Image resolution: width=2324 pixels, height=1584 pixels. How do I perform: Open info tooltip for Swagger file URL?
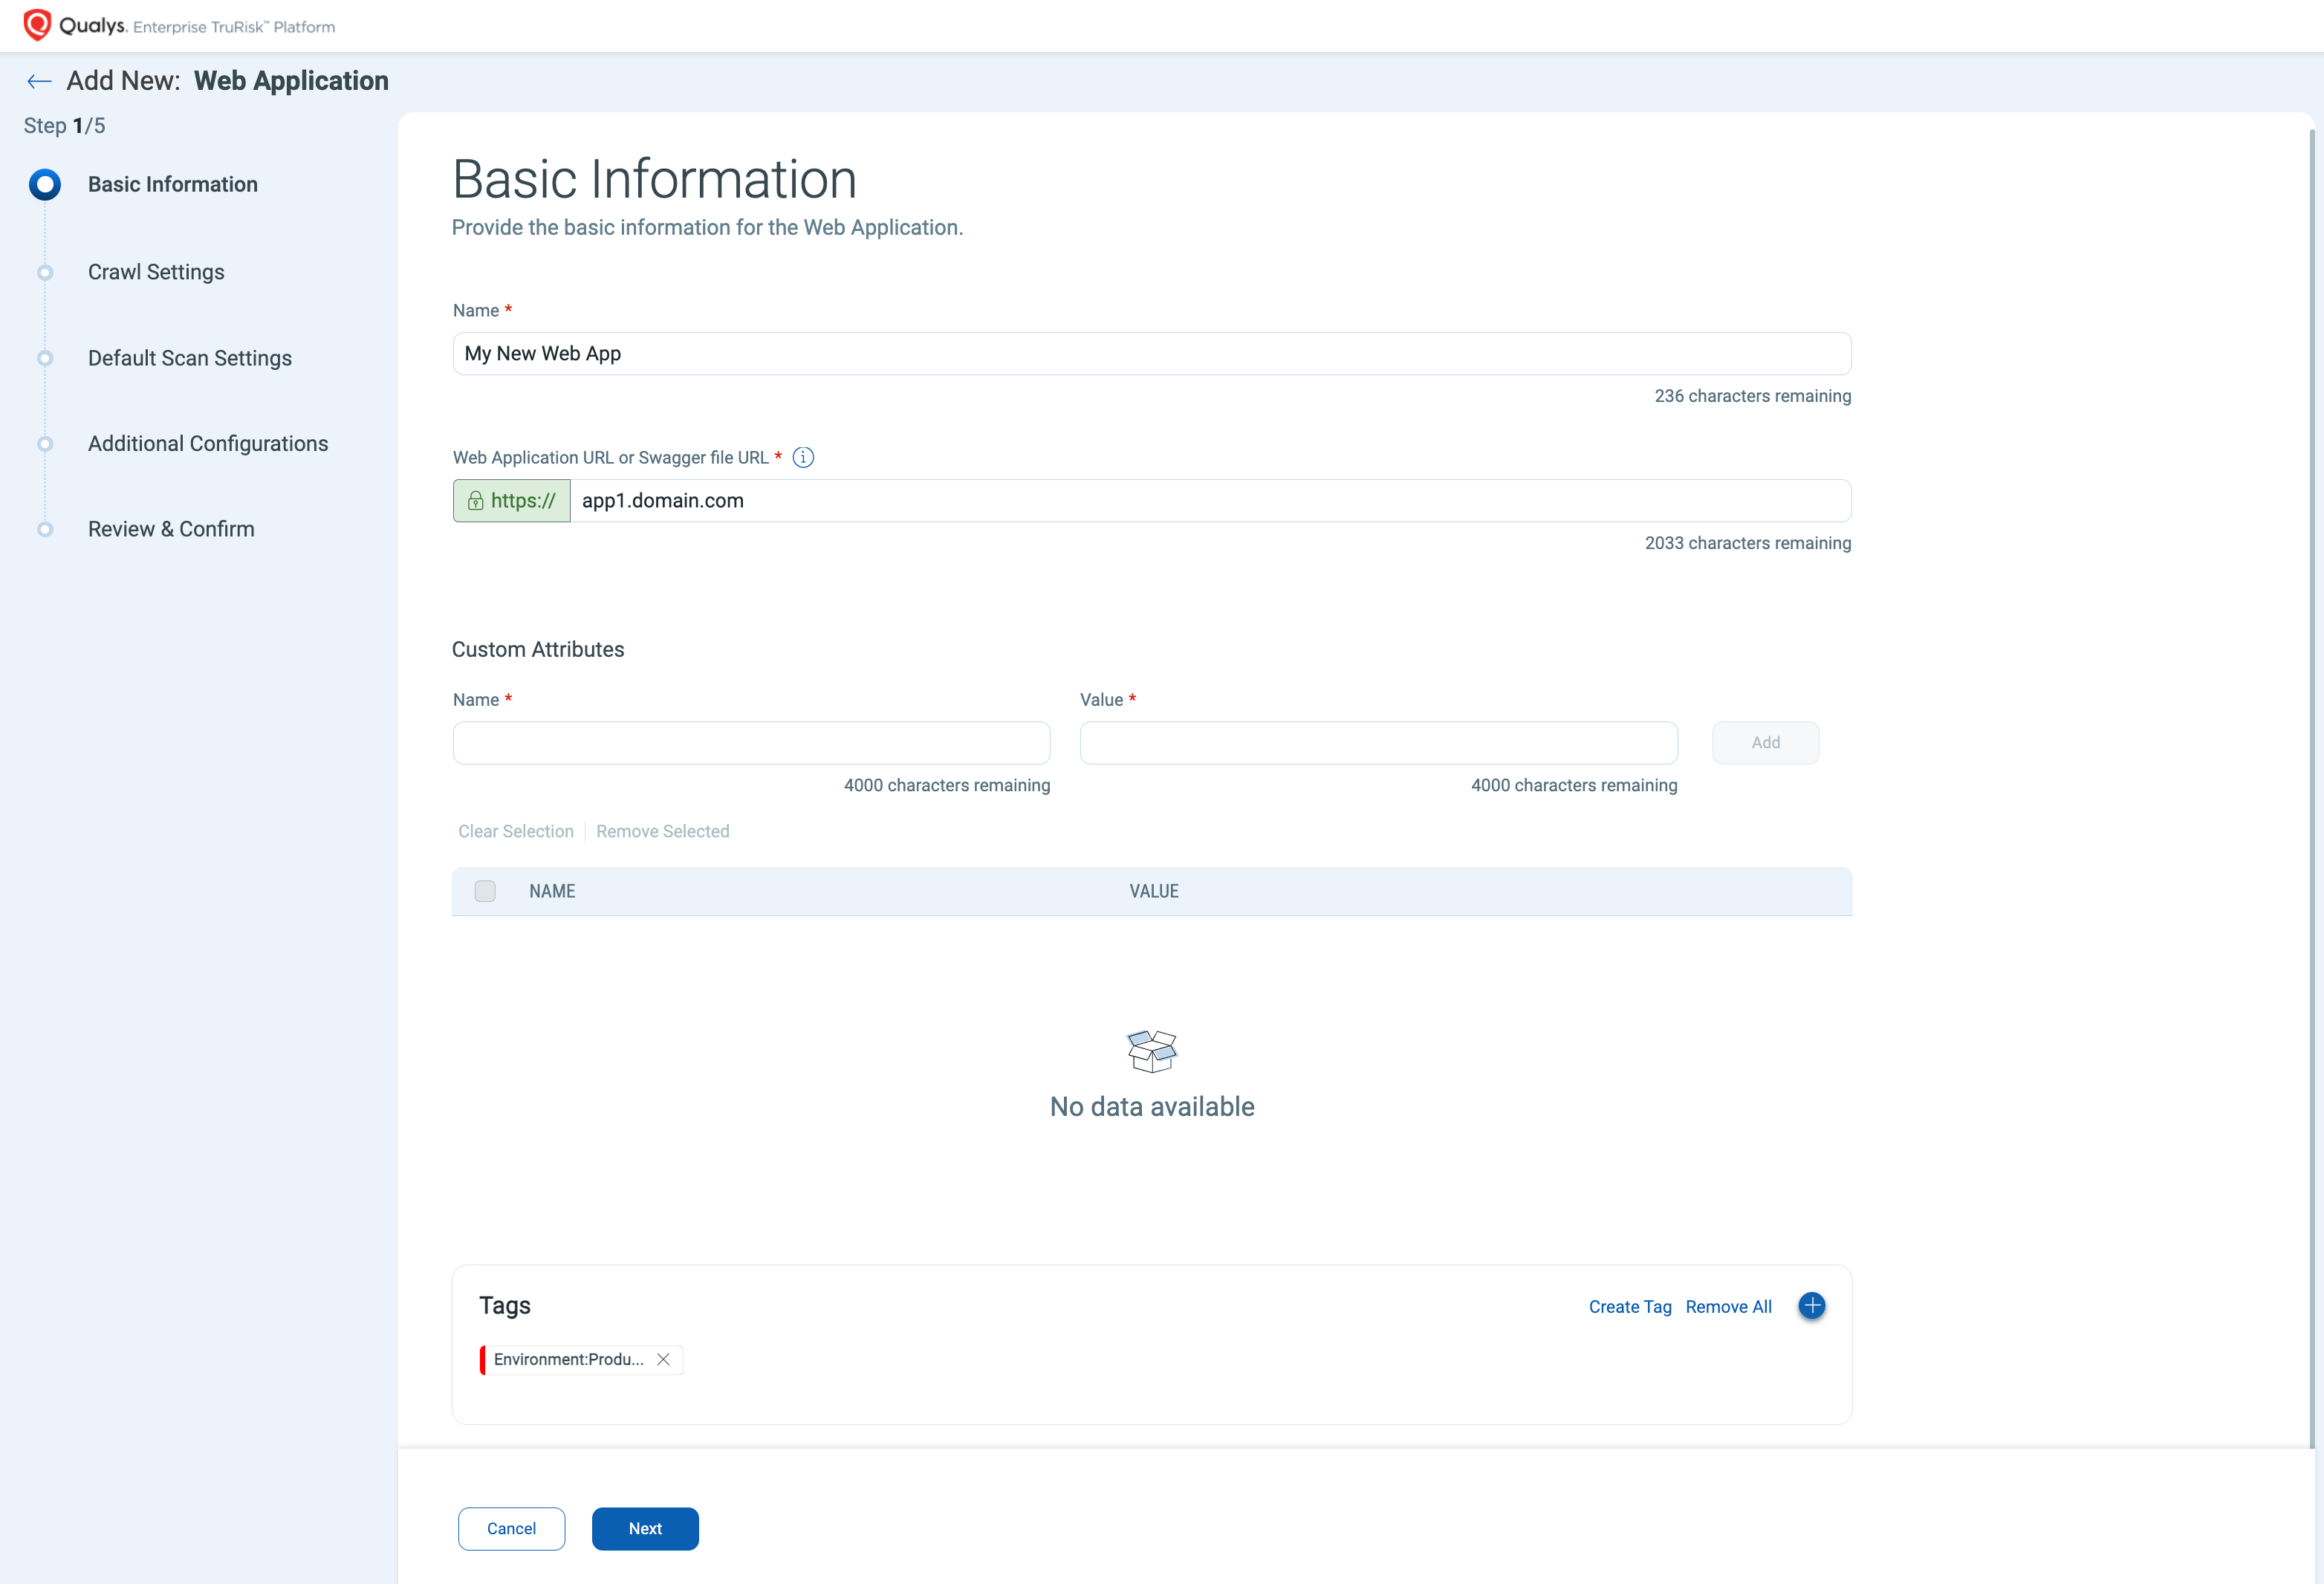[x=803, y=457]
